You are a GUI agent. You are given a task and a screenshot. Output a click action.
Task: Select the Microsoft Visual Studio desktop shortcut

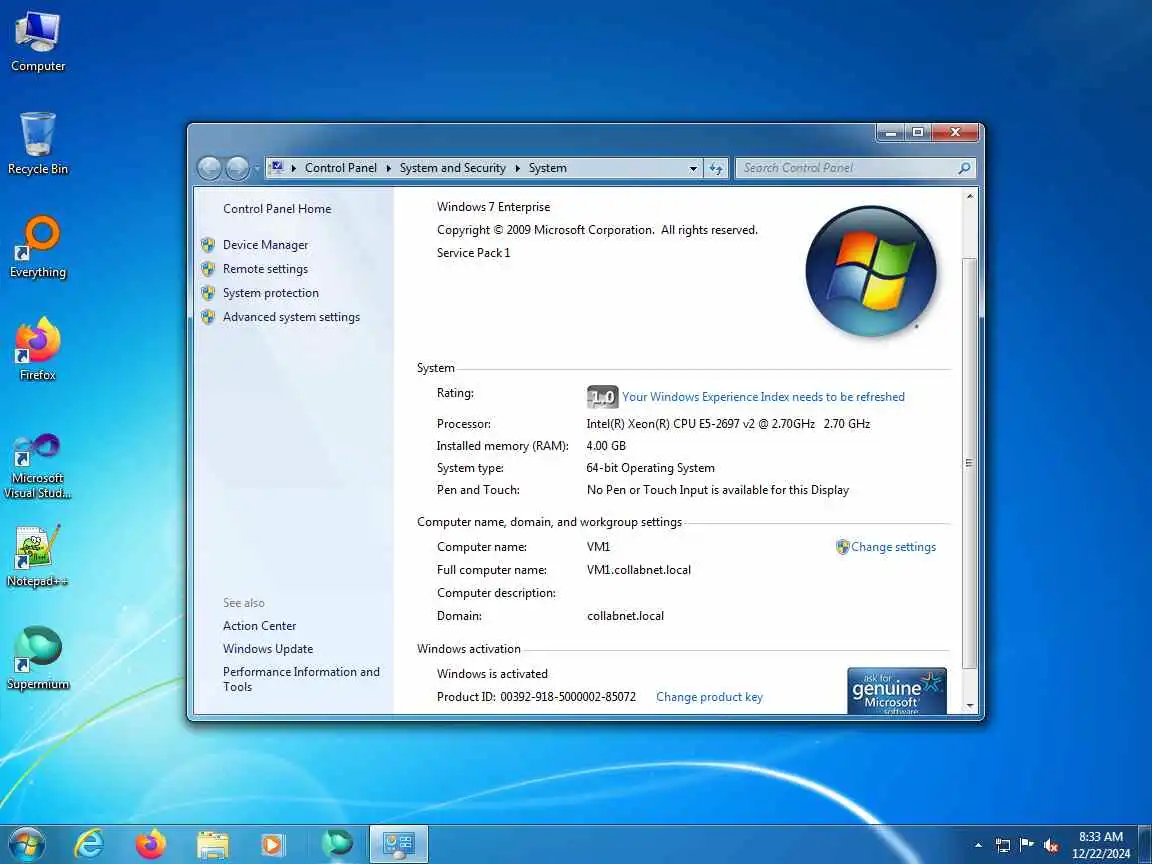click(37, 466)
